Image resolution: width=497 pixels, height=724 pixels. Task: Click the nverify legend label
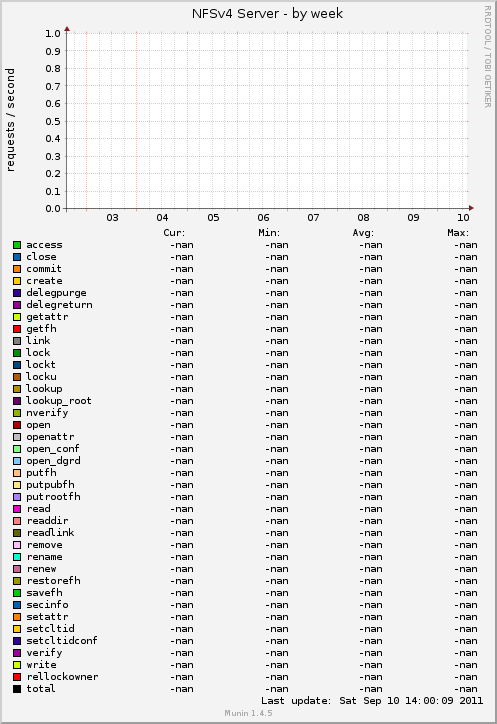(x=47, y=413)
